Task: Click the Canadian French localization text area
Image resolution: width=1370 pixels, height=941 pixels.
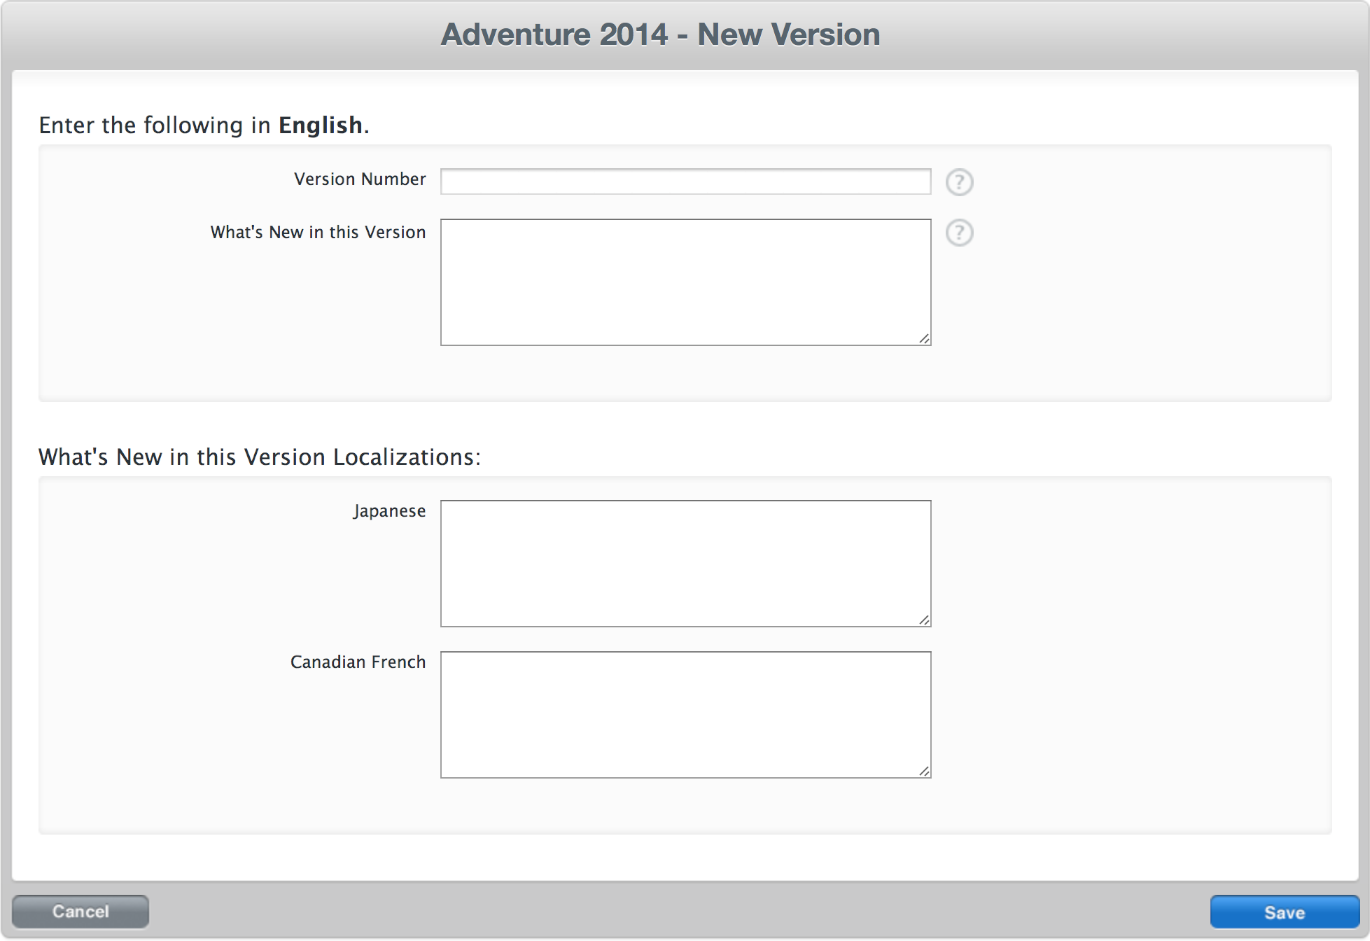Action: point(685,712)
